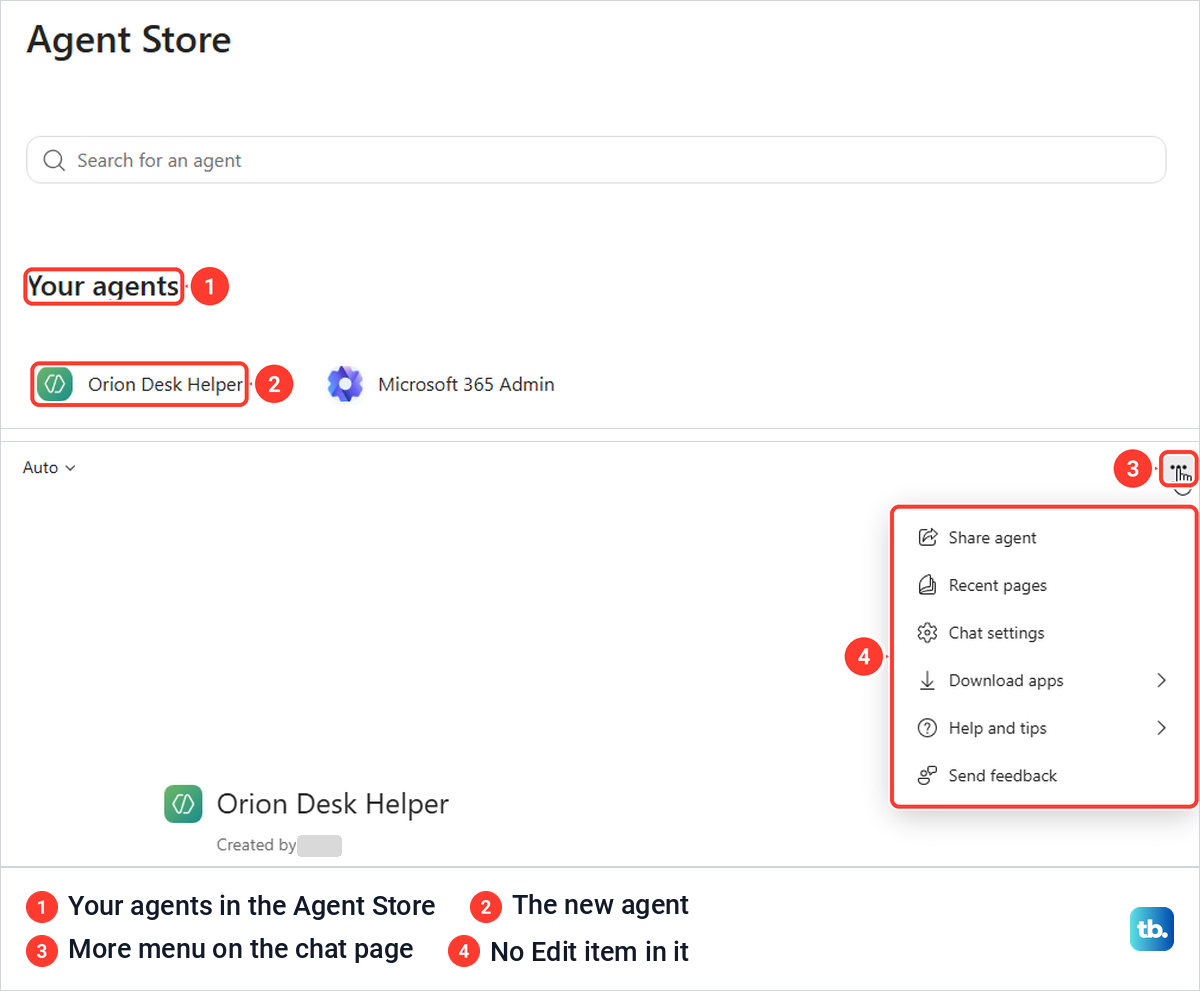Screen dimensions: 1200x991
Task: Click the Microsoft 365 Admin gear icon
Action: coord(345,384)
